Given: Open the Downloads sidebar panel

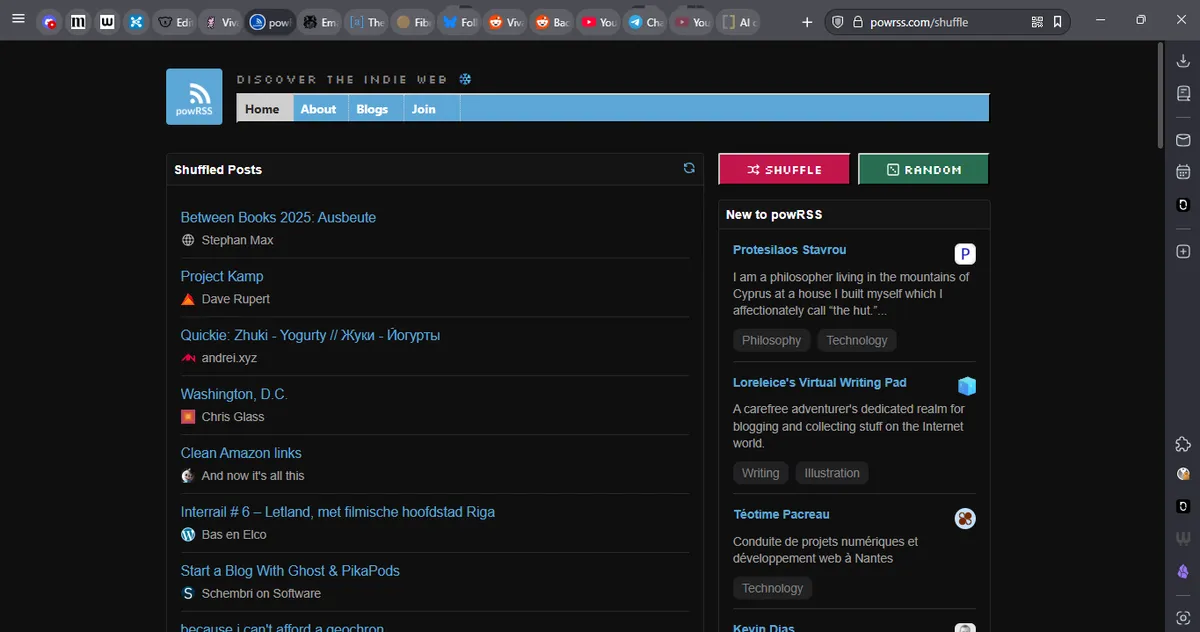Looking at the screenshot, I should click(1183, 62).
